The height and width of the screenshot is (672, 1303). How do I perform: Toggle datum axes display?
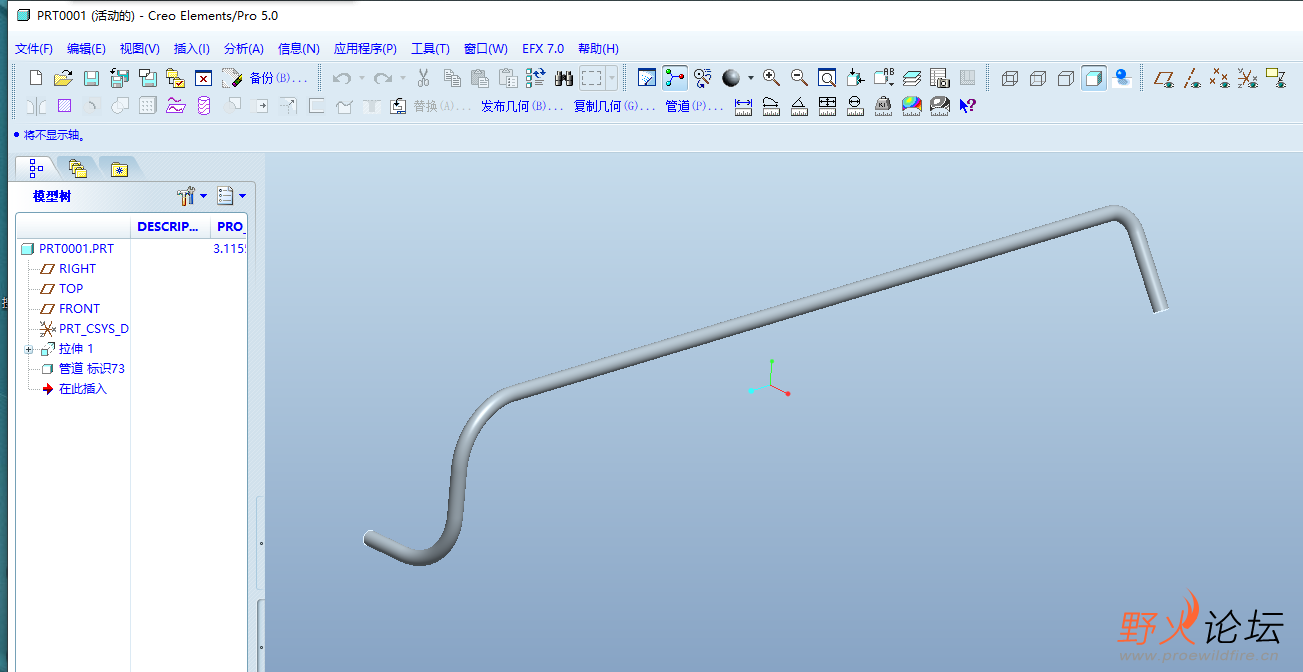(x=1192, y=78)
